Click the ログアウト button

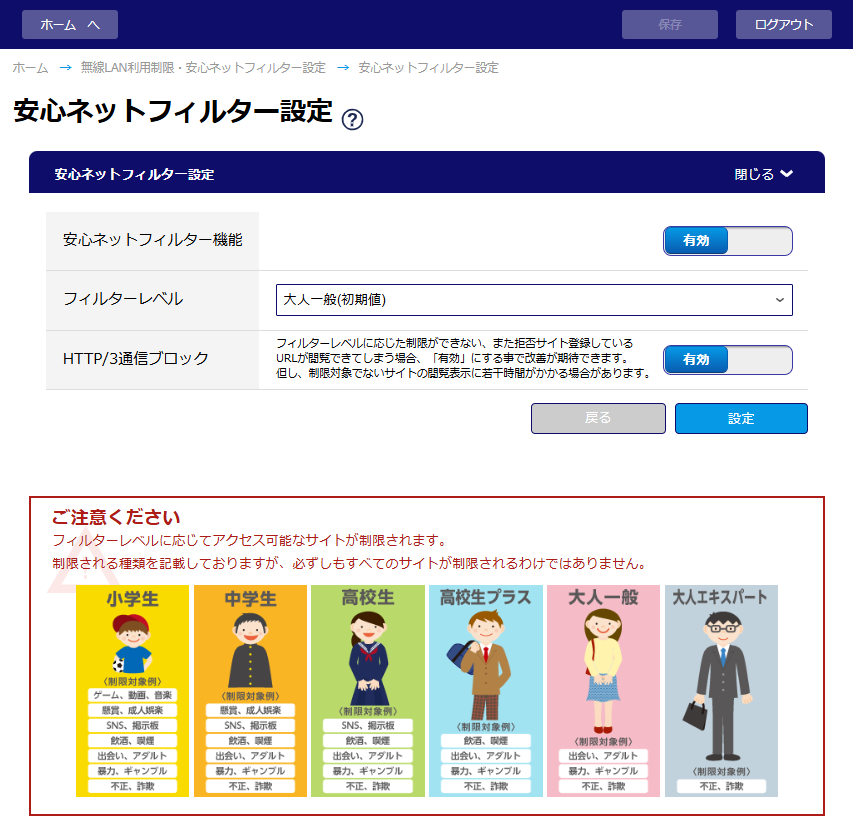coord(783,24)
